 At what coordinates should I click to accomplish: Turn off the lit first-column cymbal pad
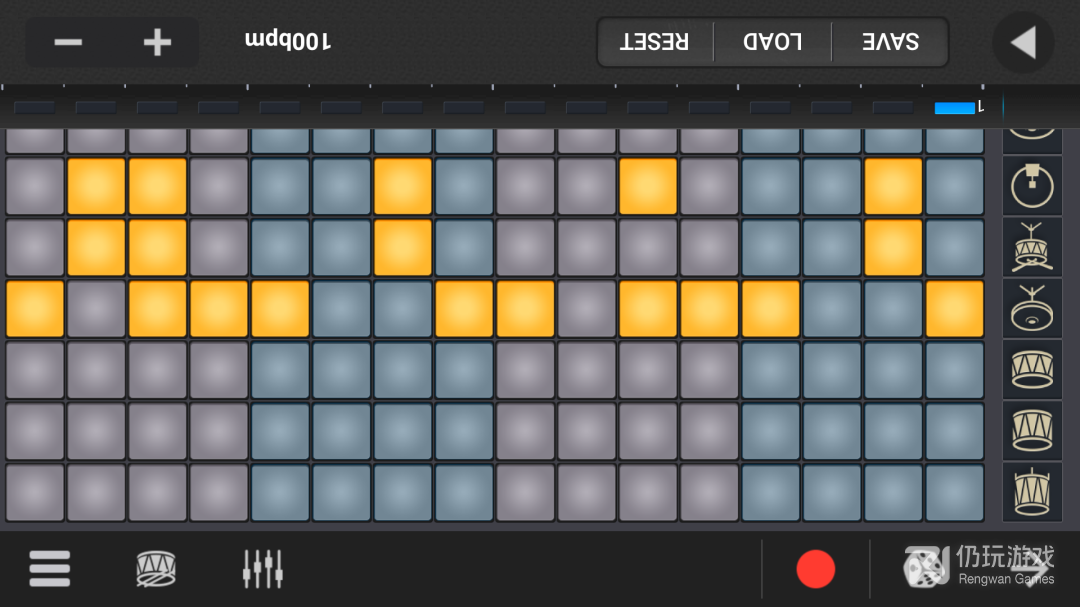tap(35, 309)
